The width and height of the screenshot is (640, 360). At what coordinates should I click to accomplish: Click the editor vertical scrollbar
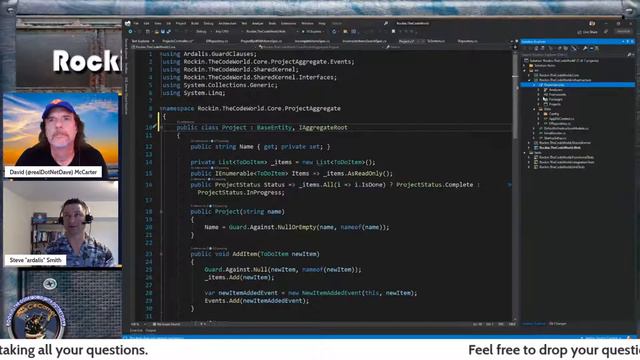point(515,184)
